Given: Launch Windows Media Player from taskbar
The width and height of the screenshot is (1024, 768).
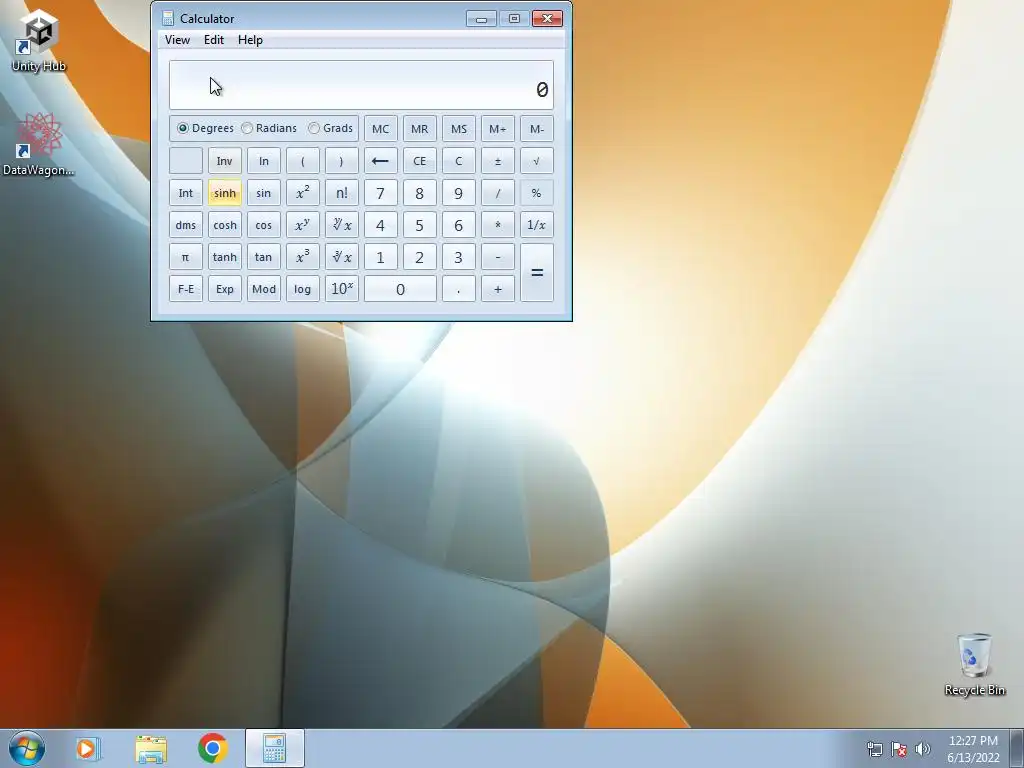Looking at the screenshot, I should point(88,748).
